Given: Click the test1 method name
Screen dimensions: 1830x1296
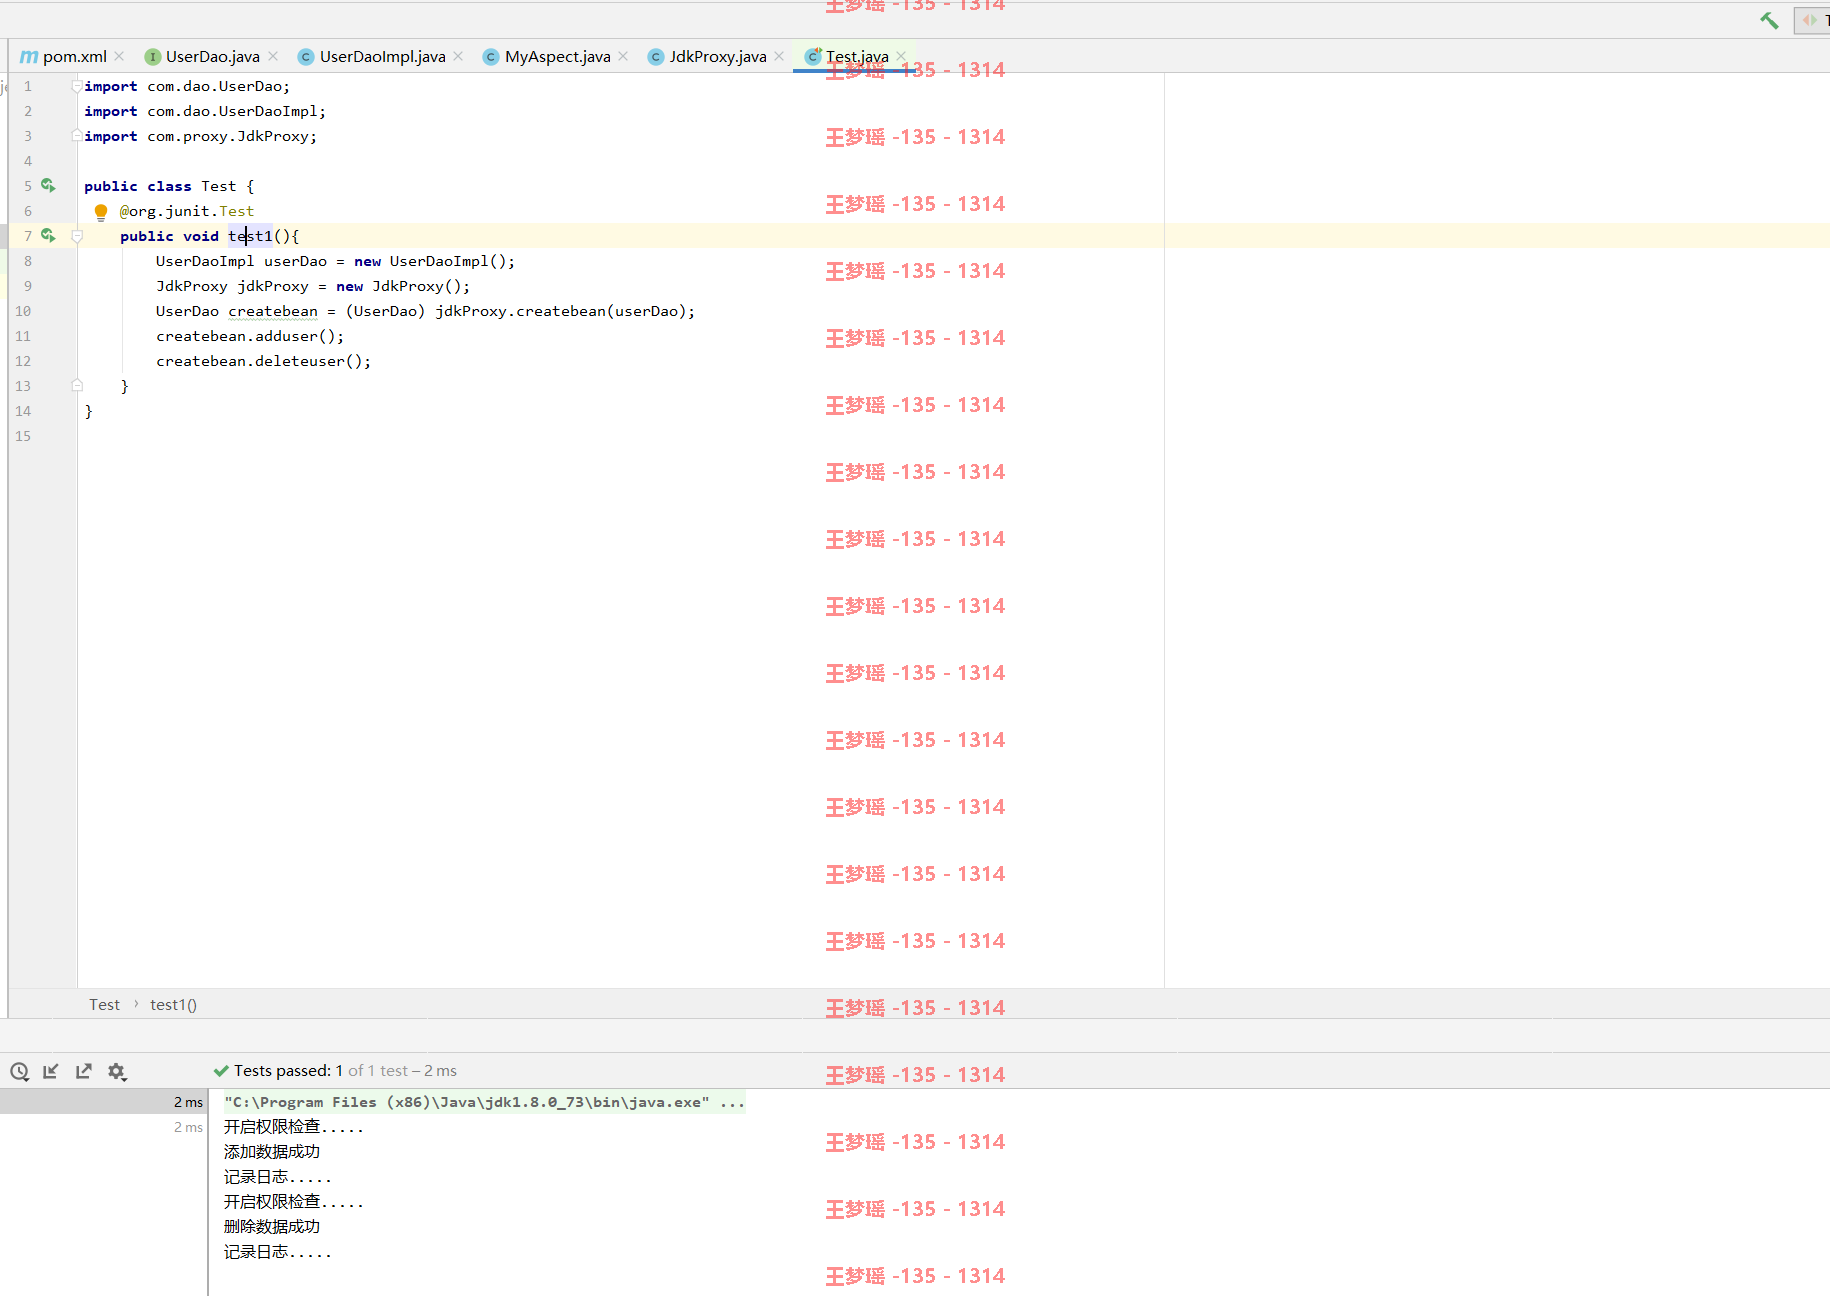Looking at the screenshot, I should click(x=250, y=236).
